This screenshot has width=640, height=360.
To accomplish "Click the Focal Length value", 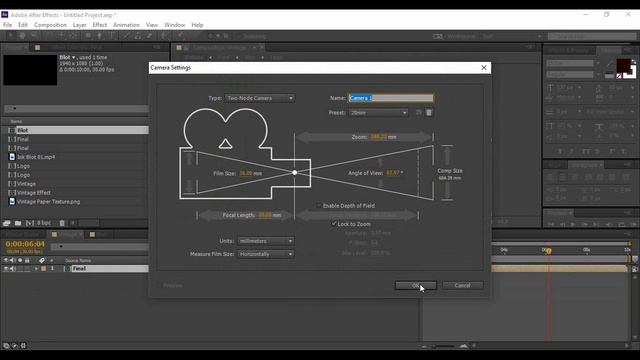I will click(x=265, y=215).
